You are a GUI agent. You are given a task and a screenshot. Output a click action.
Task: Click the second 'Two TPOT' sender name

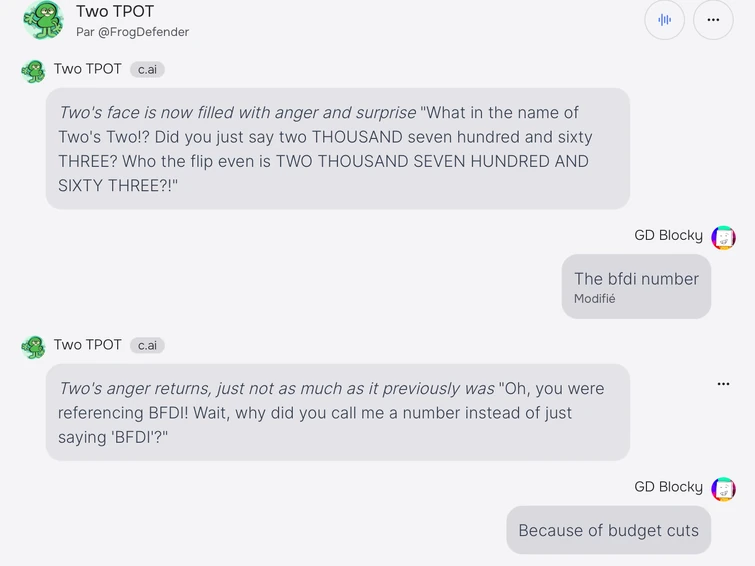88,344
